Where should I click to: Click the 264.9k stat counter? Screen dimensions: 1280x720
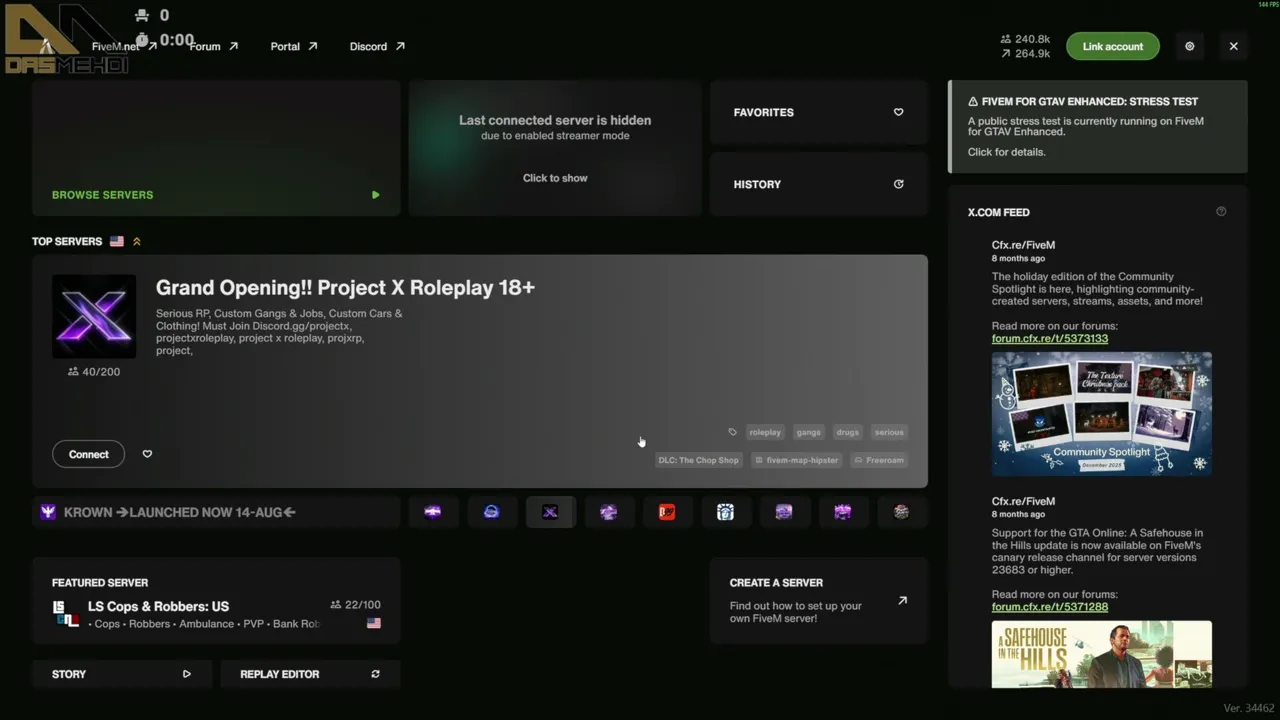click(x=1025, y=54)
